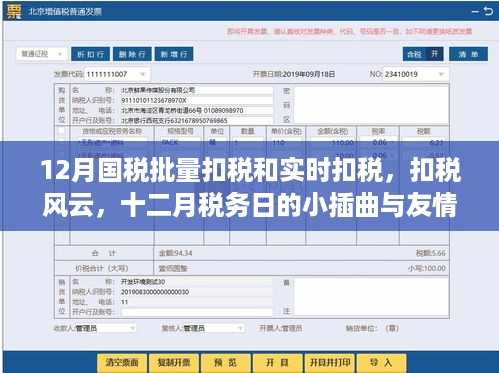The image size is (499, 373).
Task: Check the header checkbox of goods table
Action: [61, 131]
